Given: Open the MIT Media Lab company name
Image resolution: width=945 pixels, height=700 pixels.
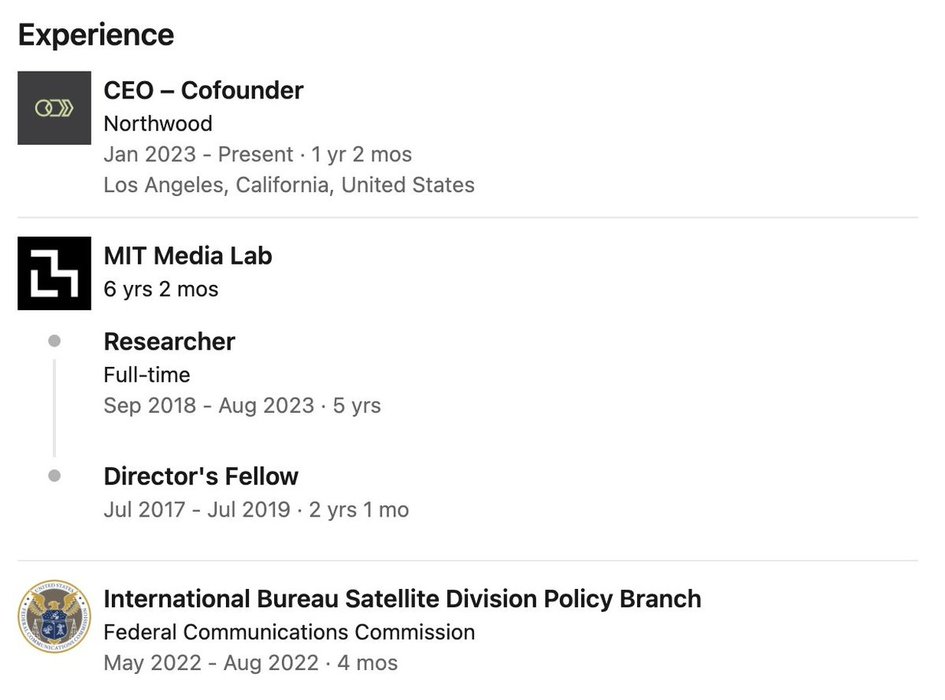Looking at the screenshot, I should tap(188, 256).
